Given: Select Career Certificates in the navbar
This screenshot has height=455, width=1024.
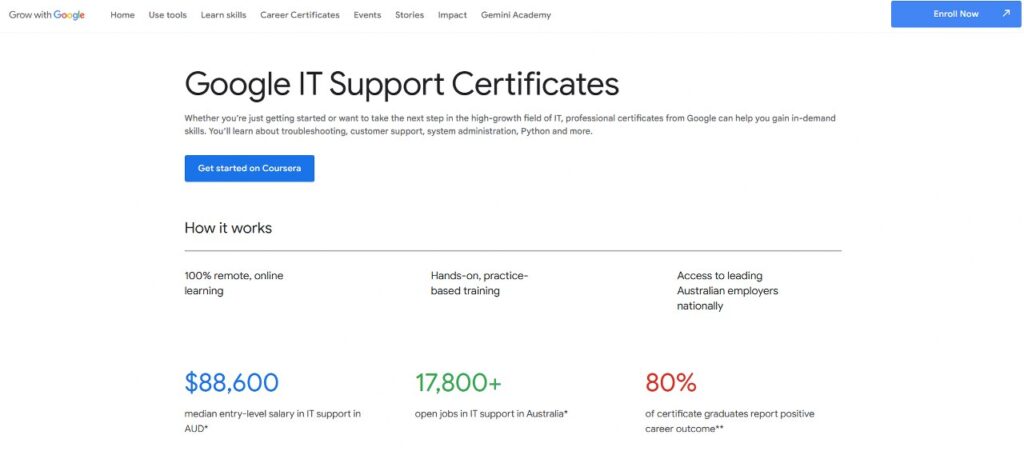Looking at the screenshot, I should [x=299, y=15].
